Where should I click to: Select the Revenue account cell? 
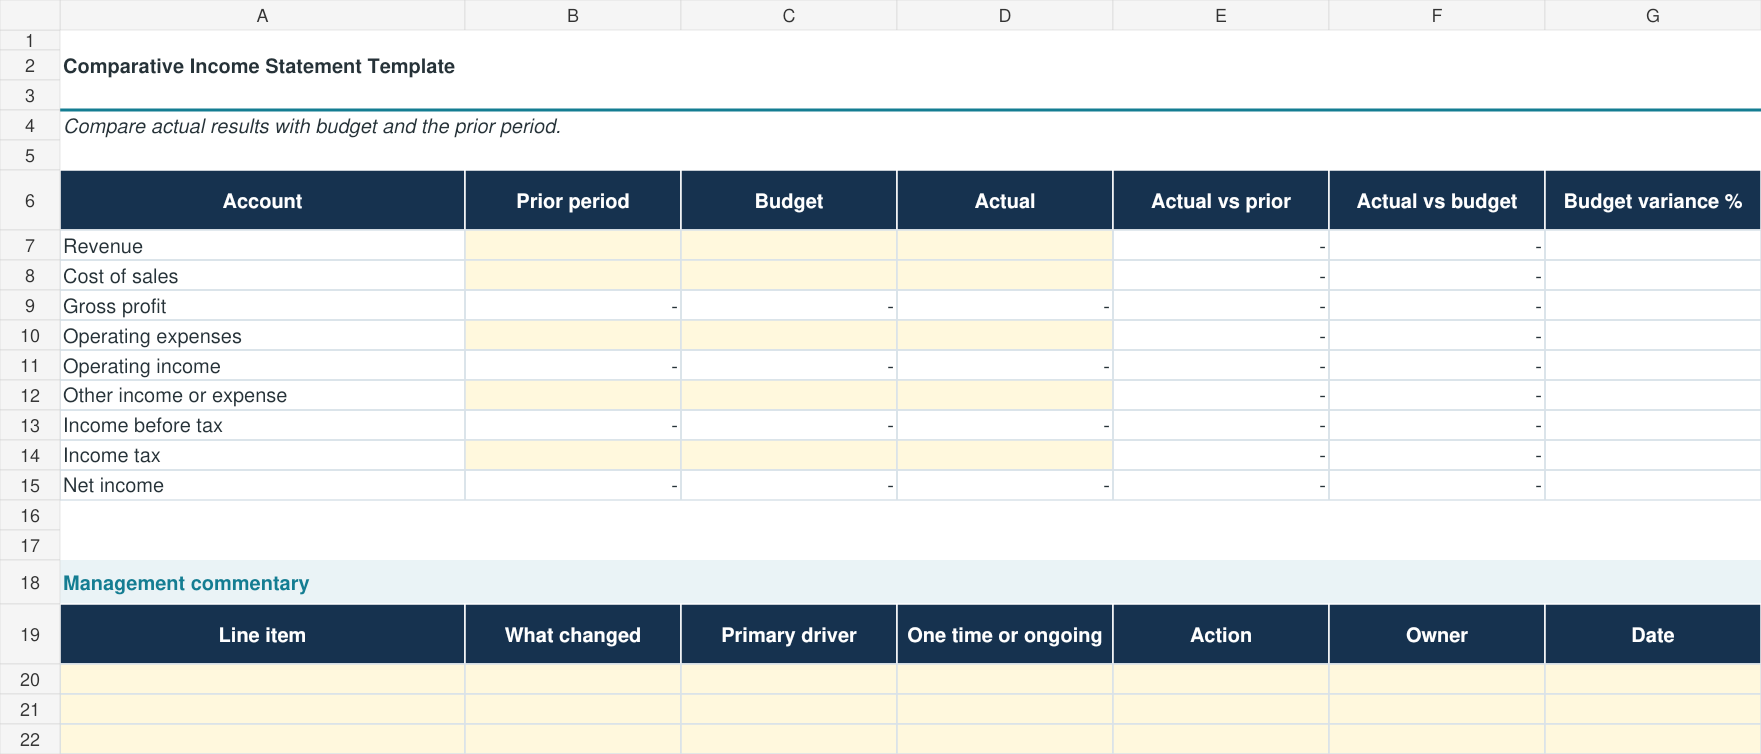tap(262, 246)
